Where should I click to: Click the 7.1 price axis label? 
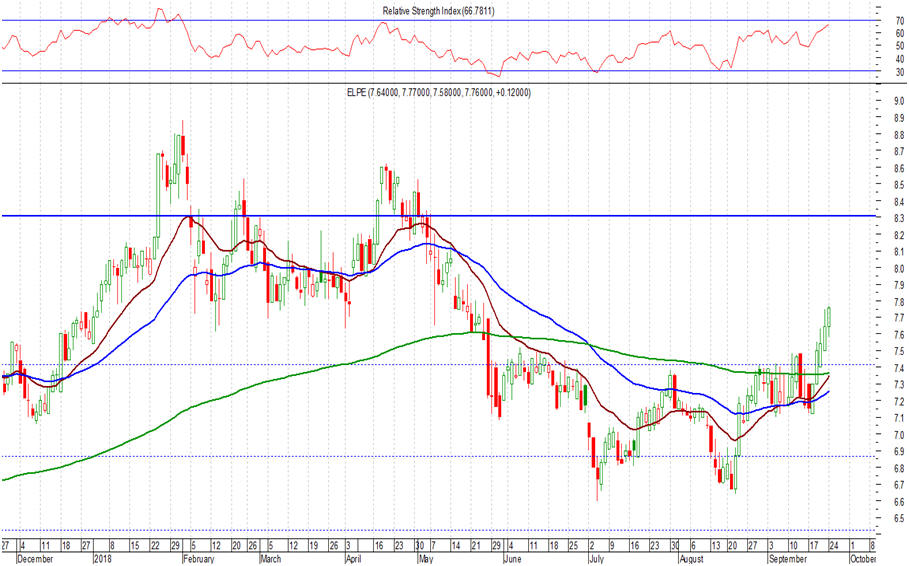[899, 418]
